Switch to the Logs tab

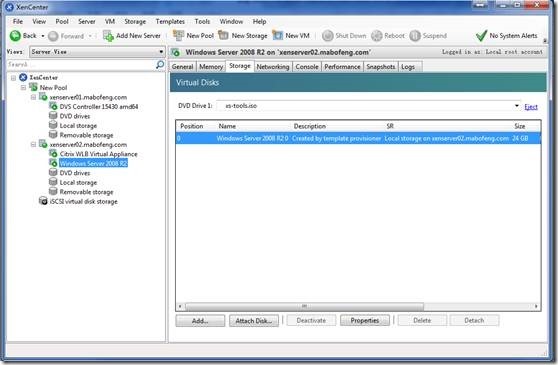click(408, 67)
